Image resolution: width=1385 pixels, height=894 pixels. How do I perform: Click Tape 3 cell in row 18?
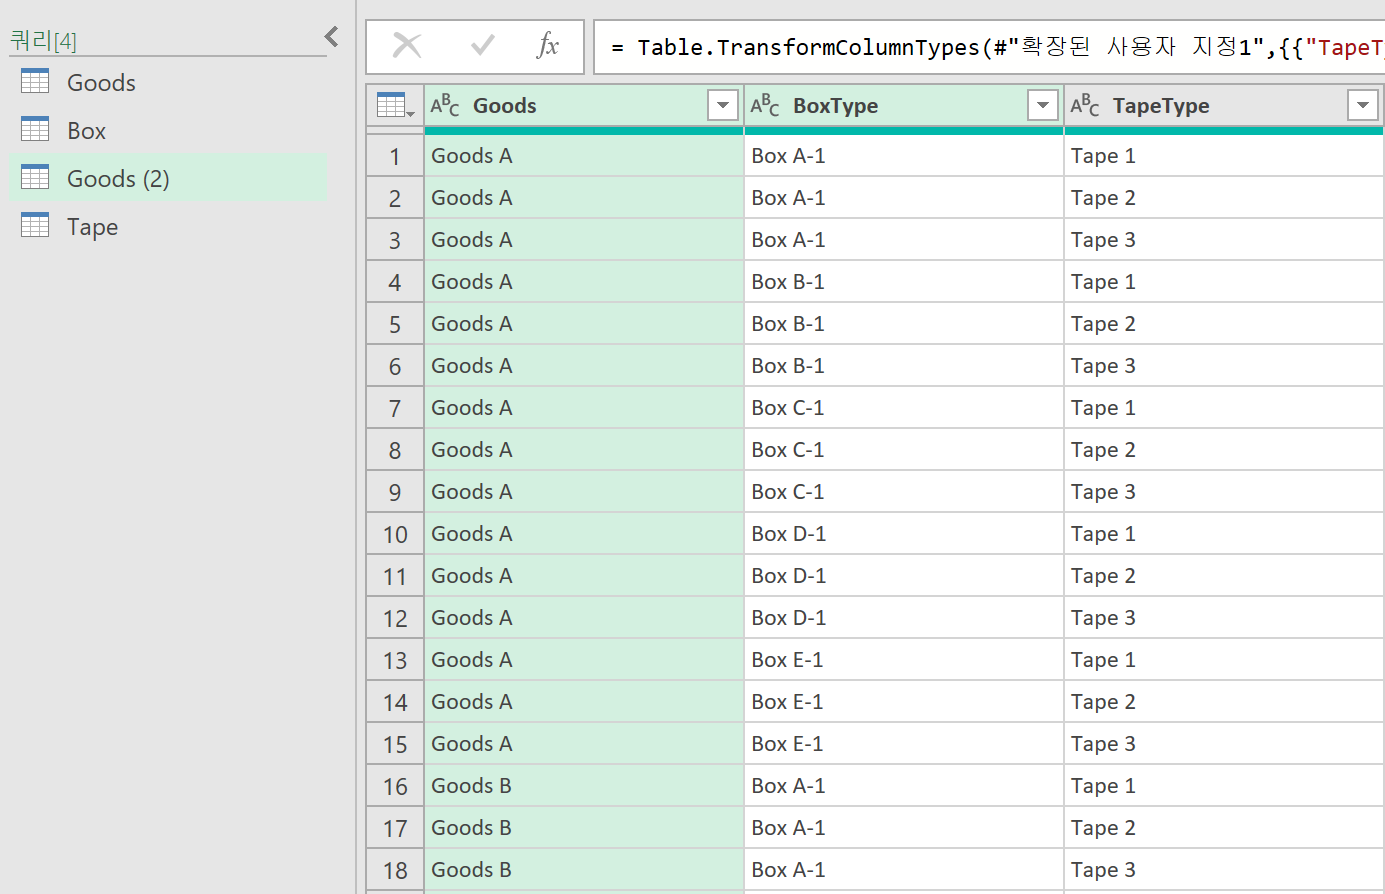pyautogui.click(x=1224, y=870)
